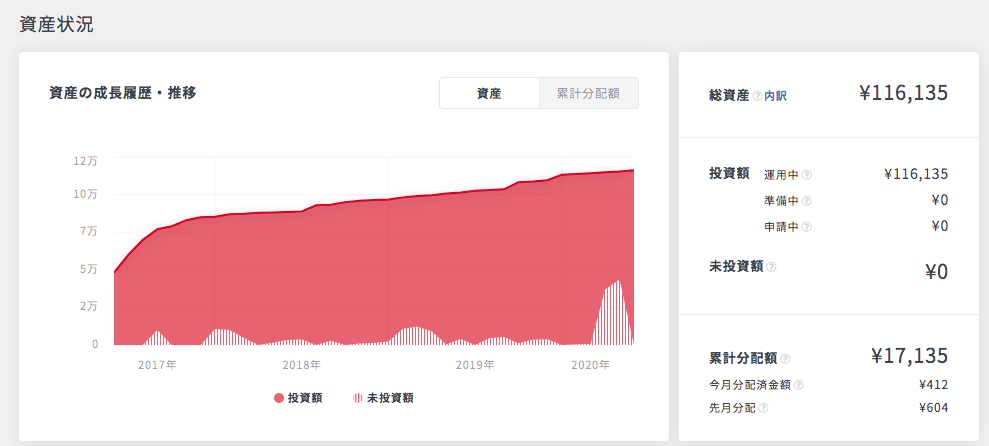989x446 pixels.
Task: Switch to the 累計分配額 tab
Action: tap(588, 93)
